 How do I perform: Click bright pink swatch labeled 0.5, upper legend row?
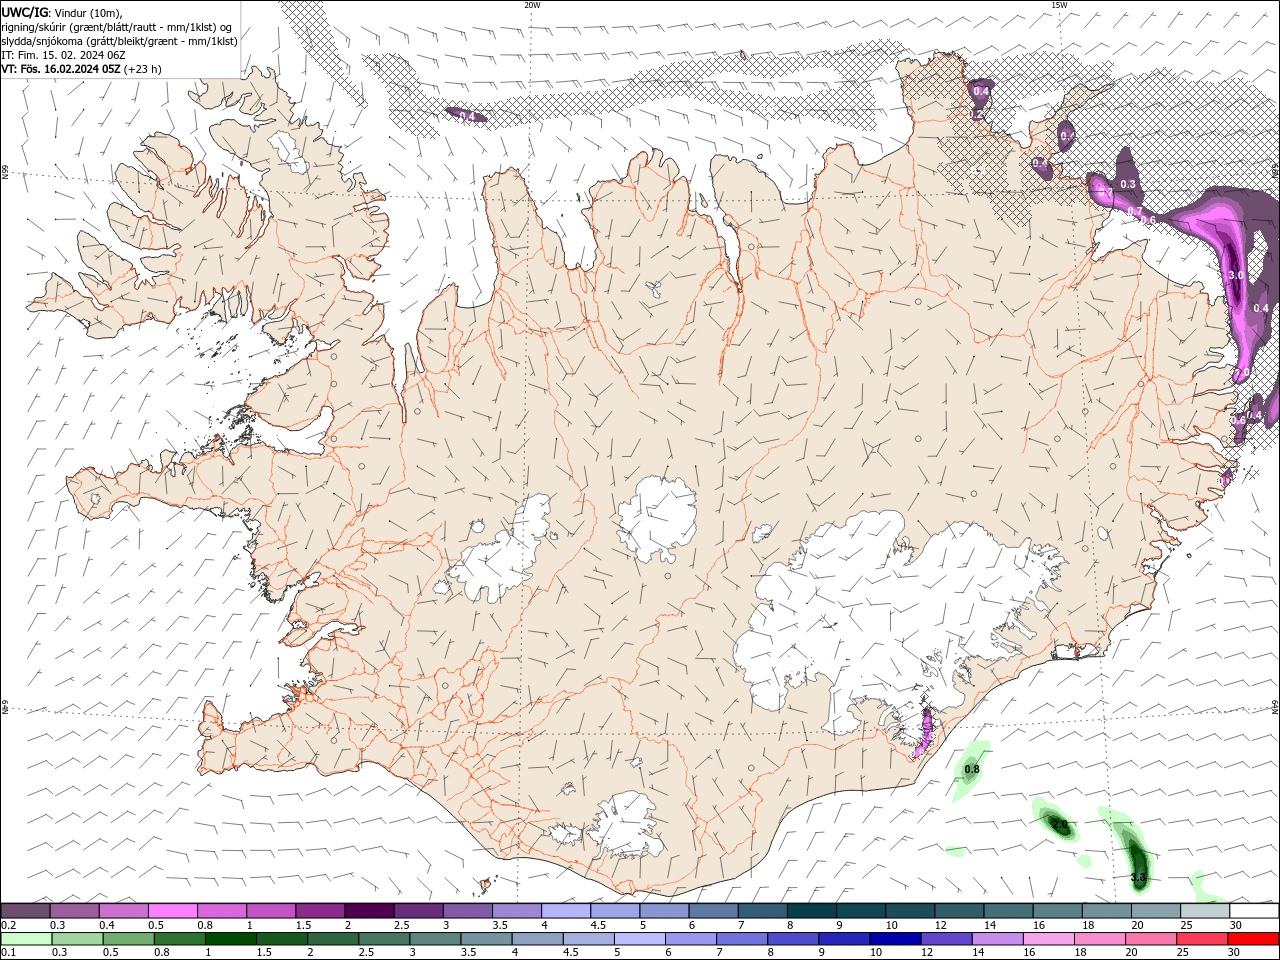point(172,911)
